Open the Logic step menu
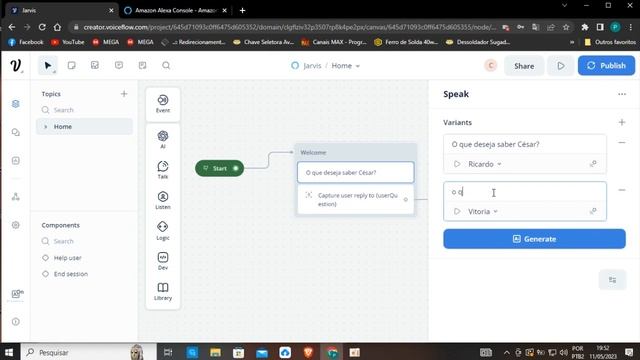640x360 pixels. point(163,231)
